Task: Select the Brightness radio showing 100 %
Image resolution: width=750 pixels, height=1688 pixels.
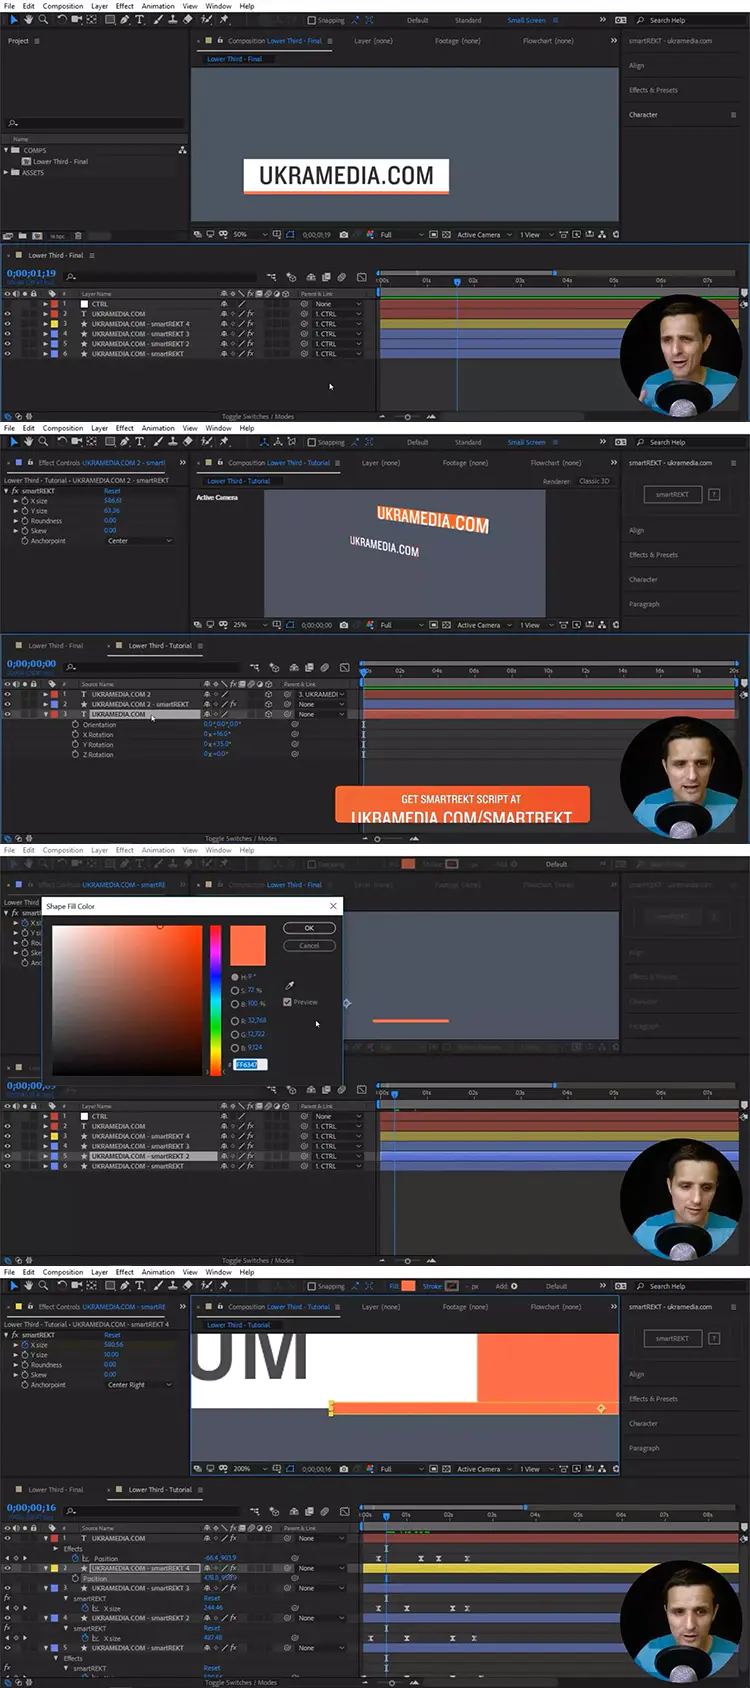Action: coord(235,1003)
